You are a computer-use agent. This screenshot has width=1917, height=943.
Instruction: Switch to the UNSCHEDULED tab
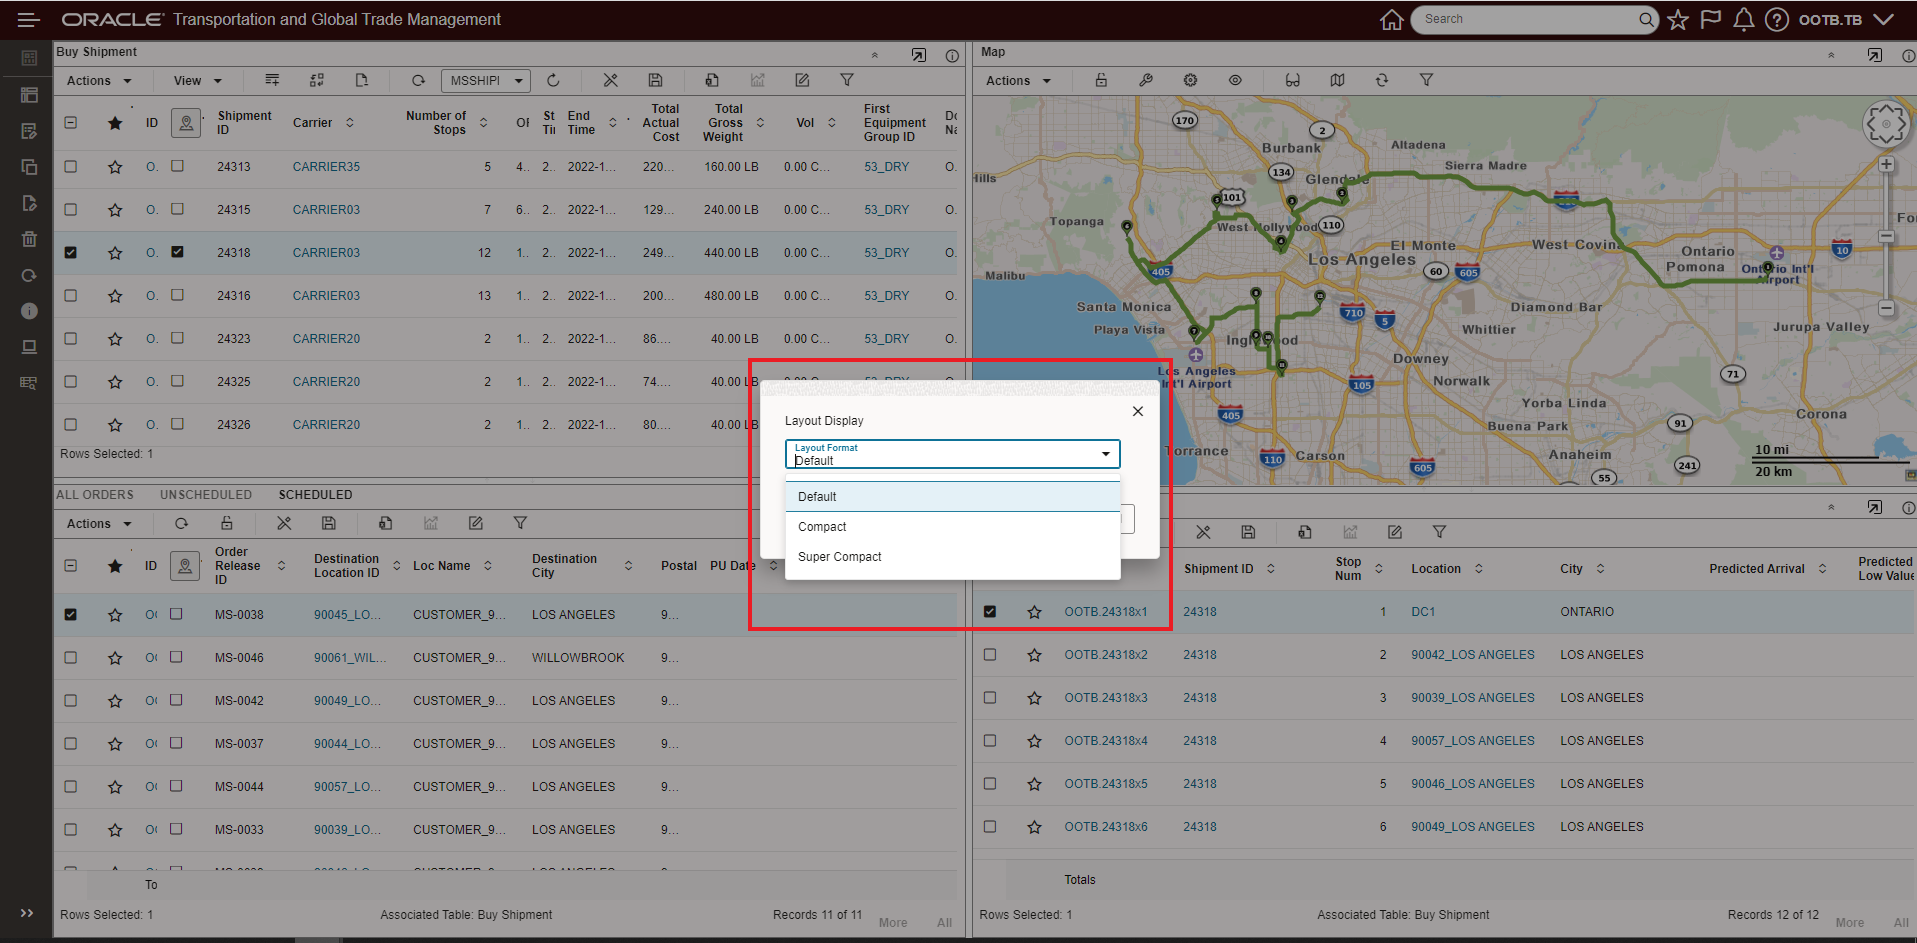[206, 495]
